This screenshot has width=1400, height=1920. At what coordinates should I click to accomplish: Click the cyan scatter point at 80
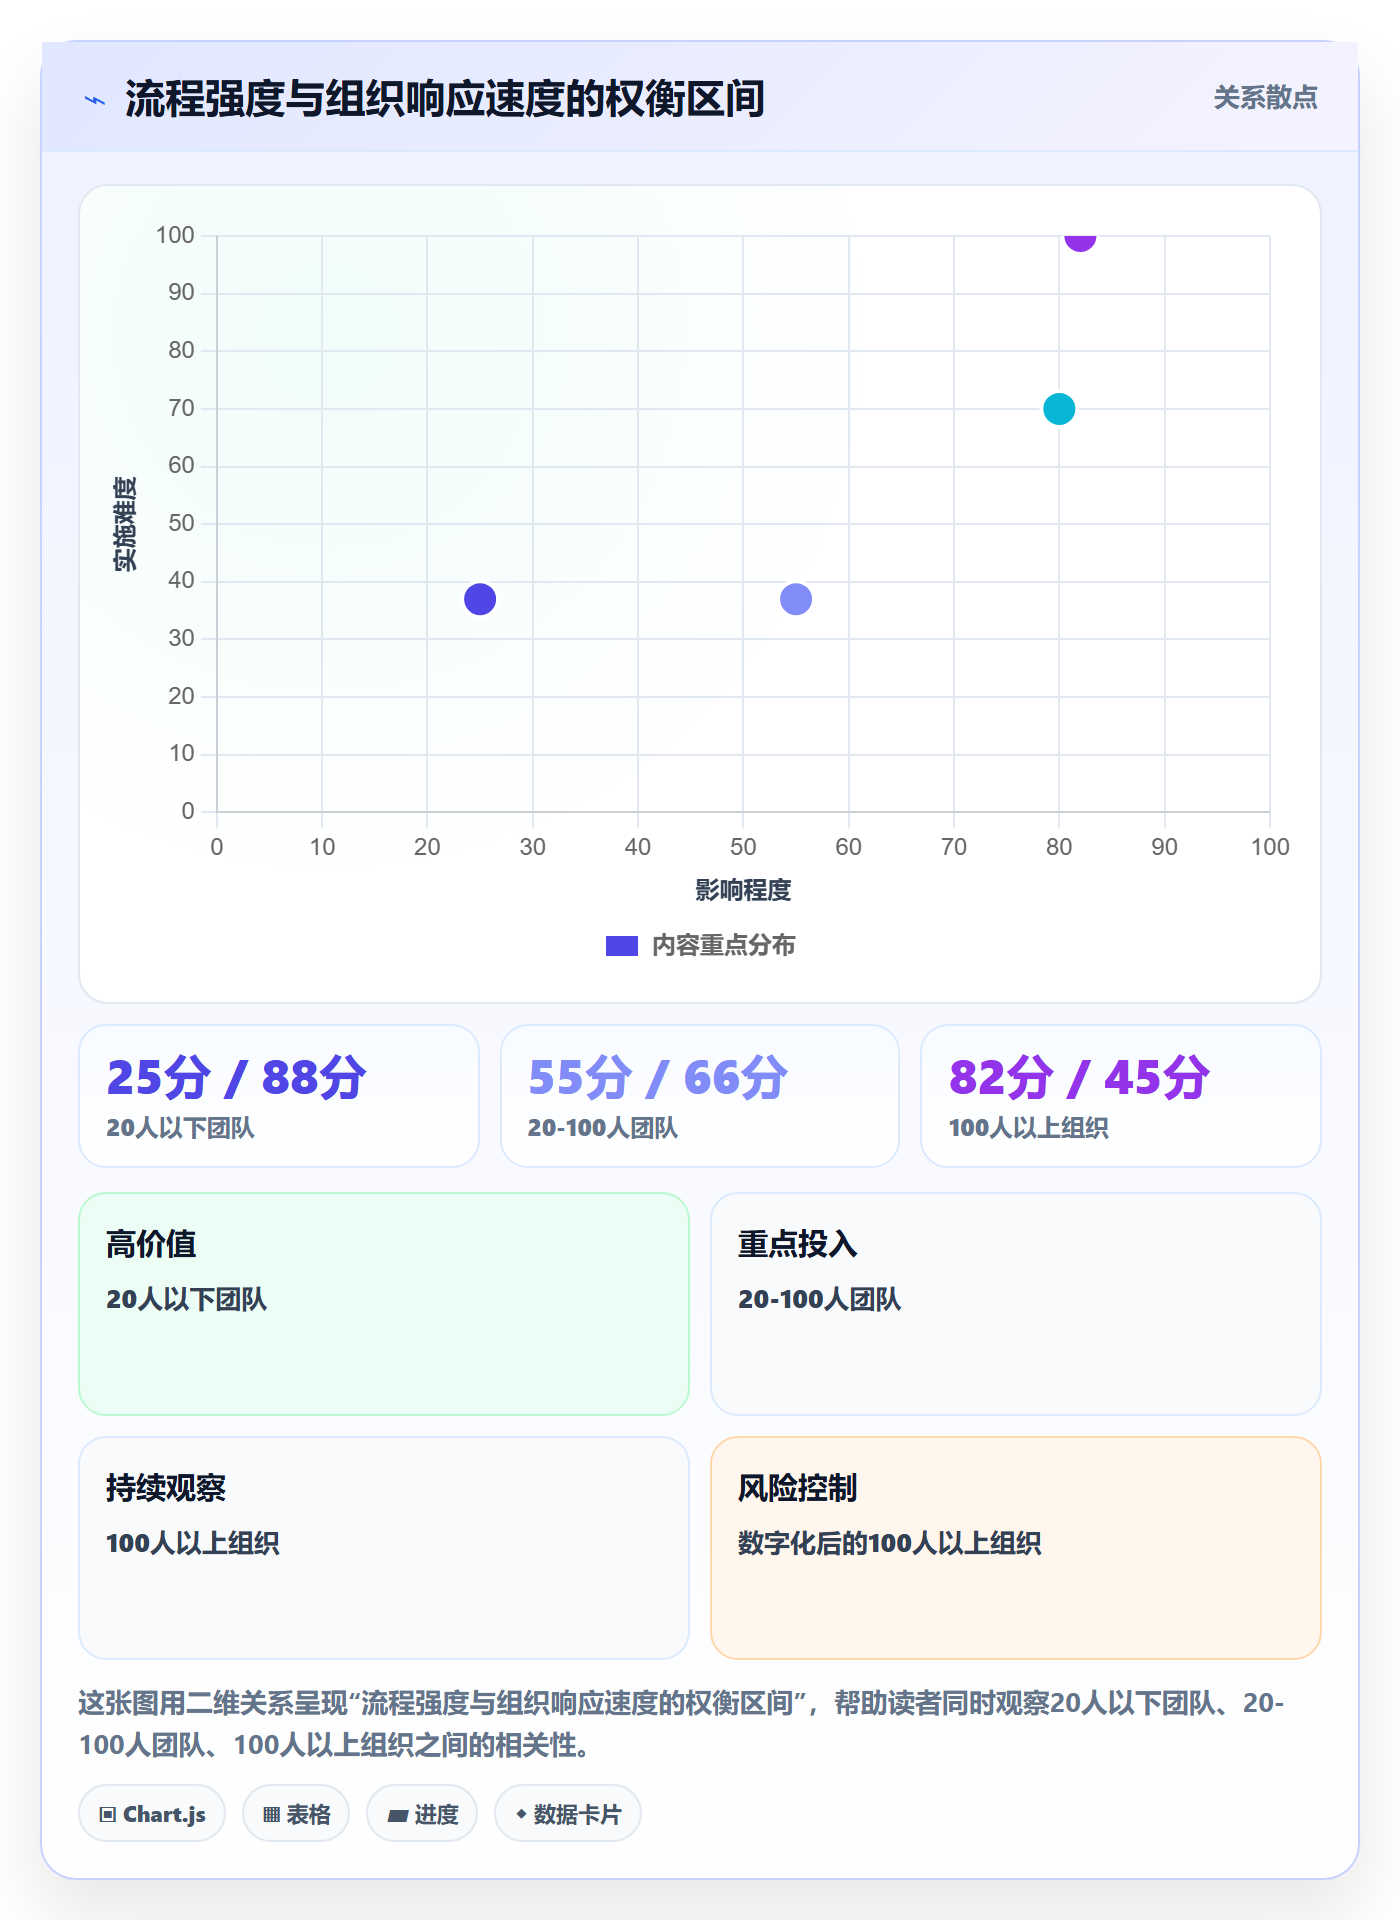[1059, 409]
